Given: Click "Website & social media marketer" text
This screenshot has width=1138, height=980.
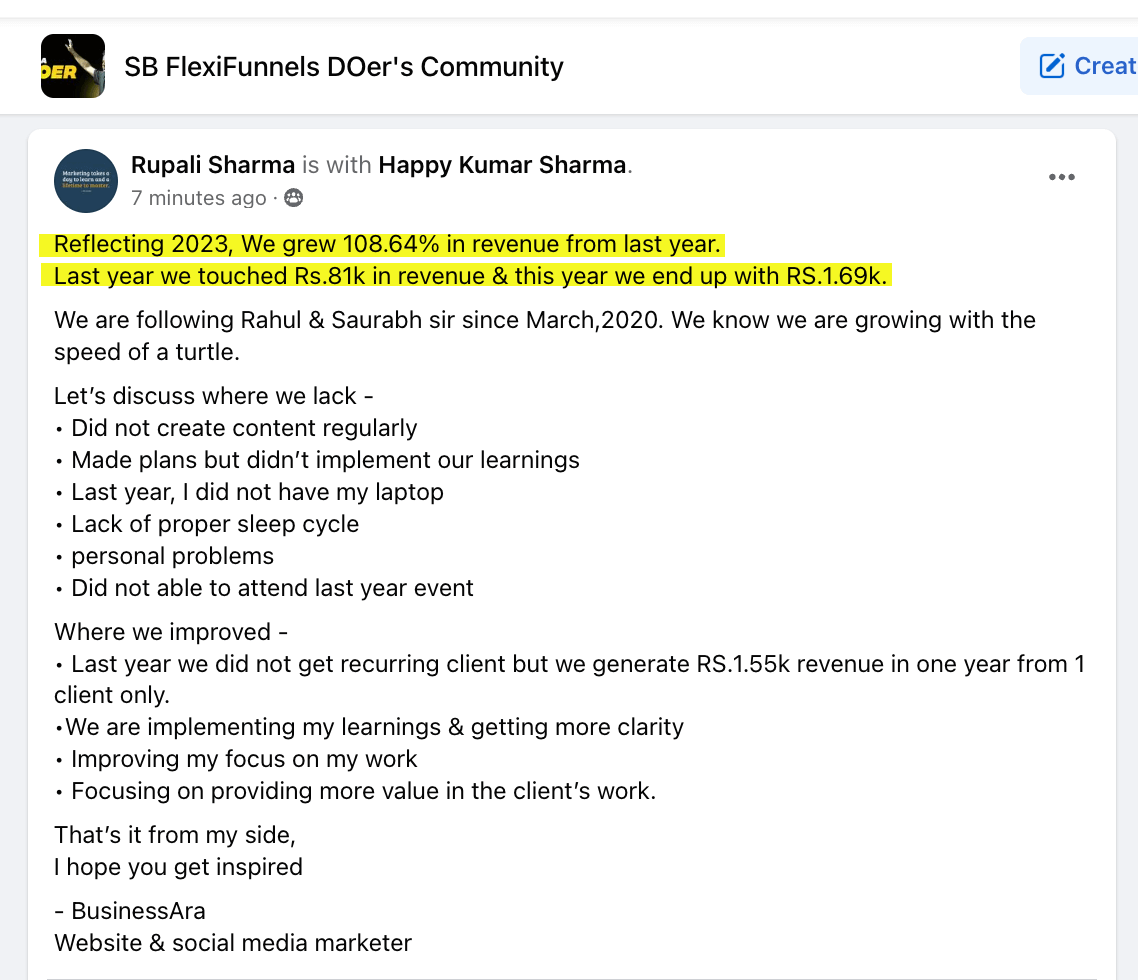Looking at the screenshot, I should [233, 942].
